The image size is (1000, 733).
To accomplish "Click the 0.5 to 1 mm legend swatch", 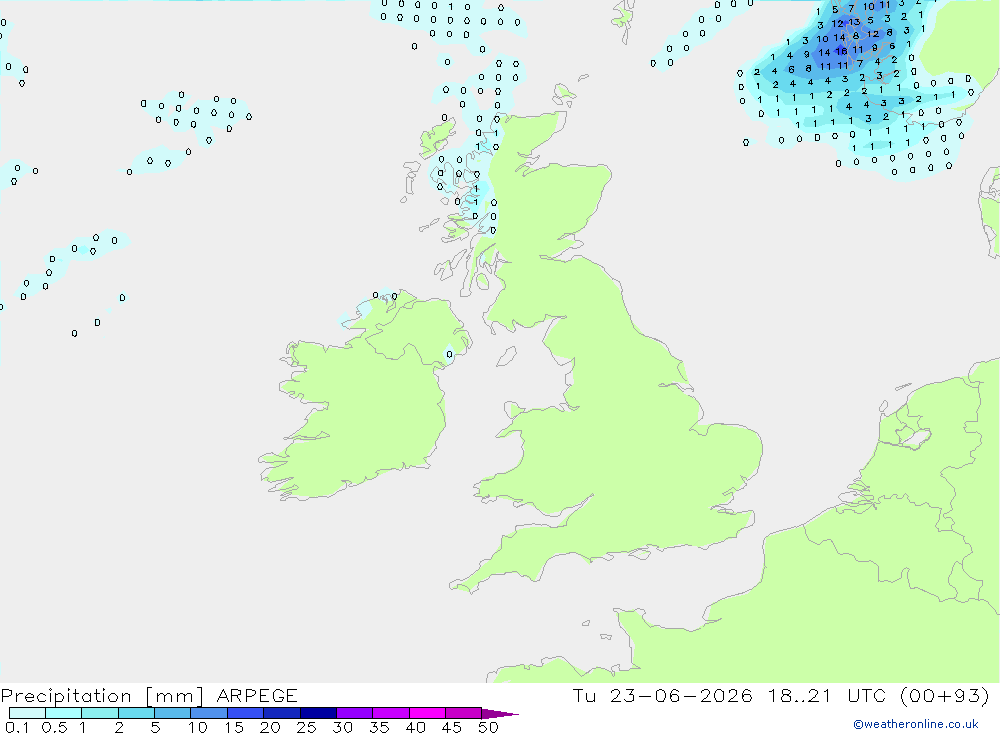I will coord(63,713).
